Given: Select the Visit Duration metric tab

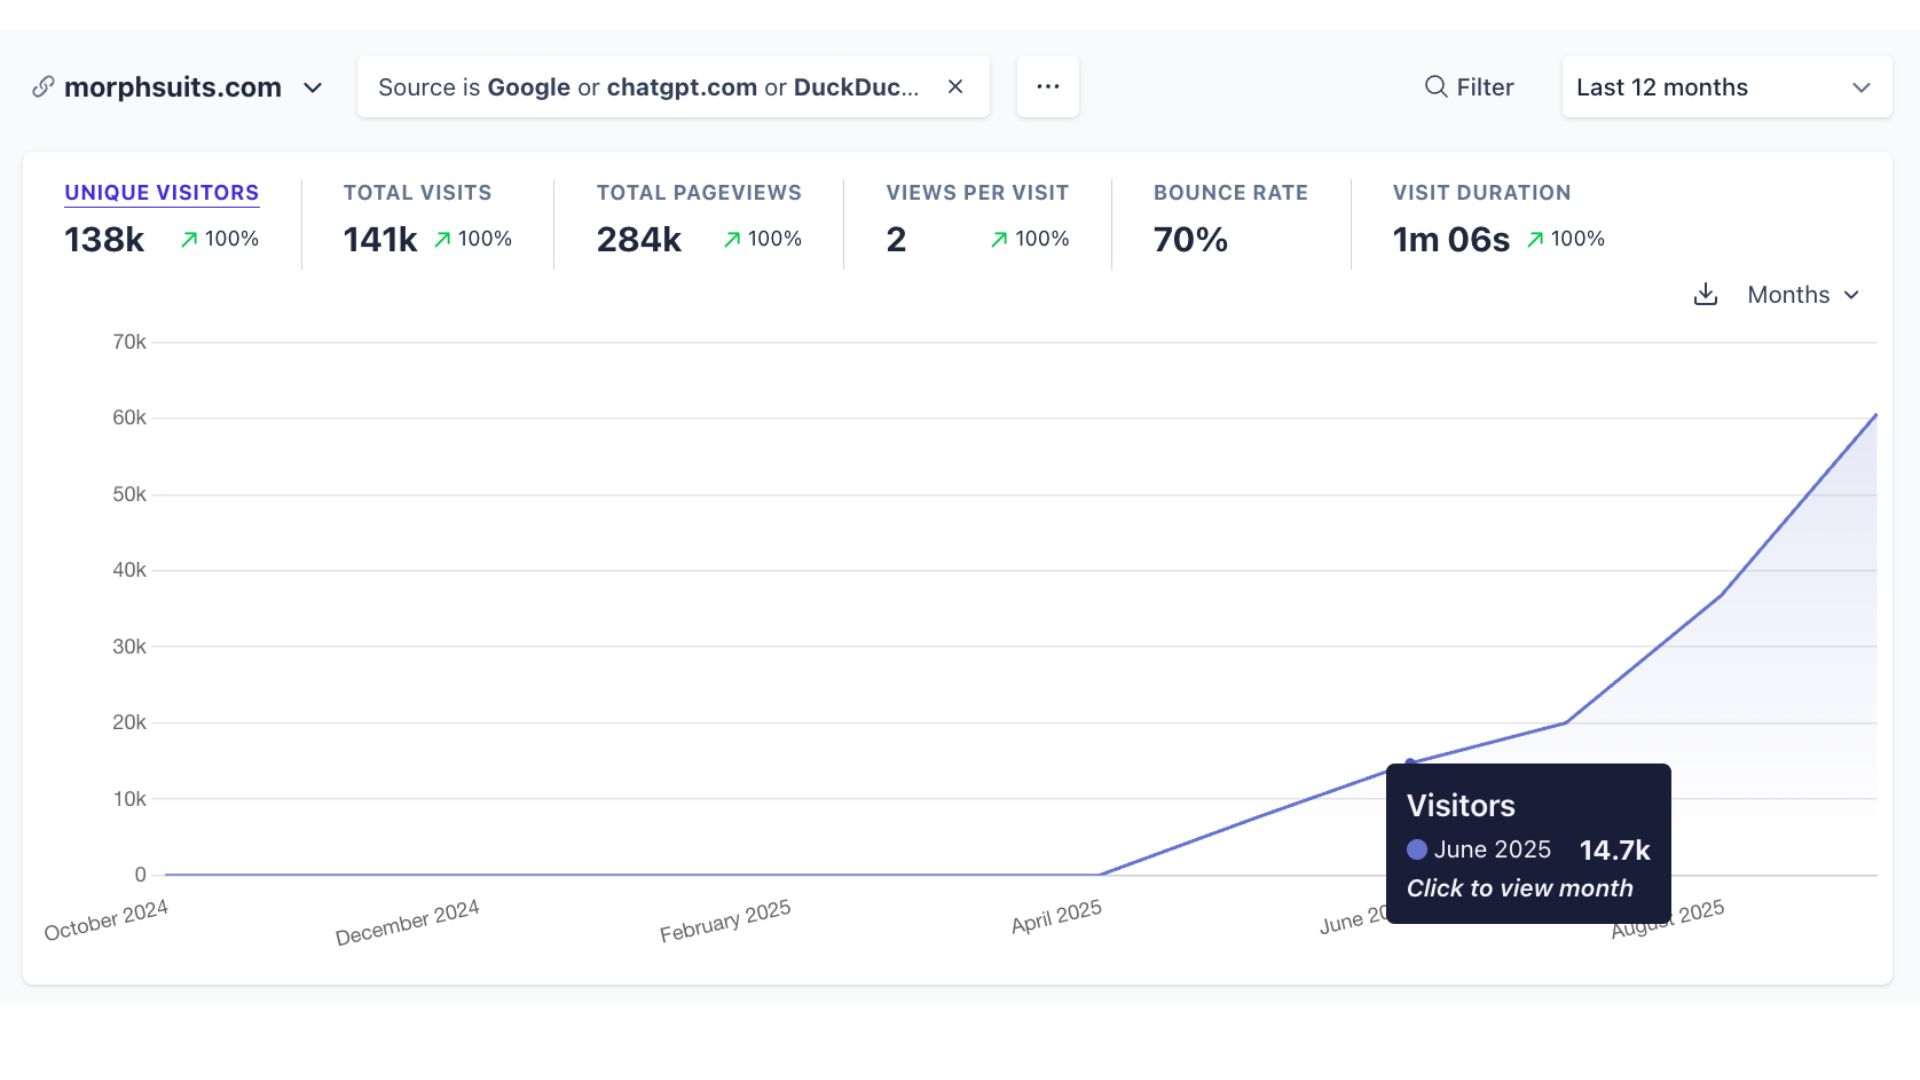Looking at the screenshot, I should tap(1481, 192).
